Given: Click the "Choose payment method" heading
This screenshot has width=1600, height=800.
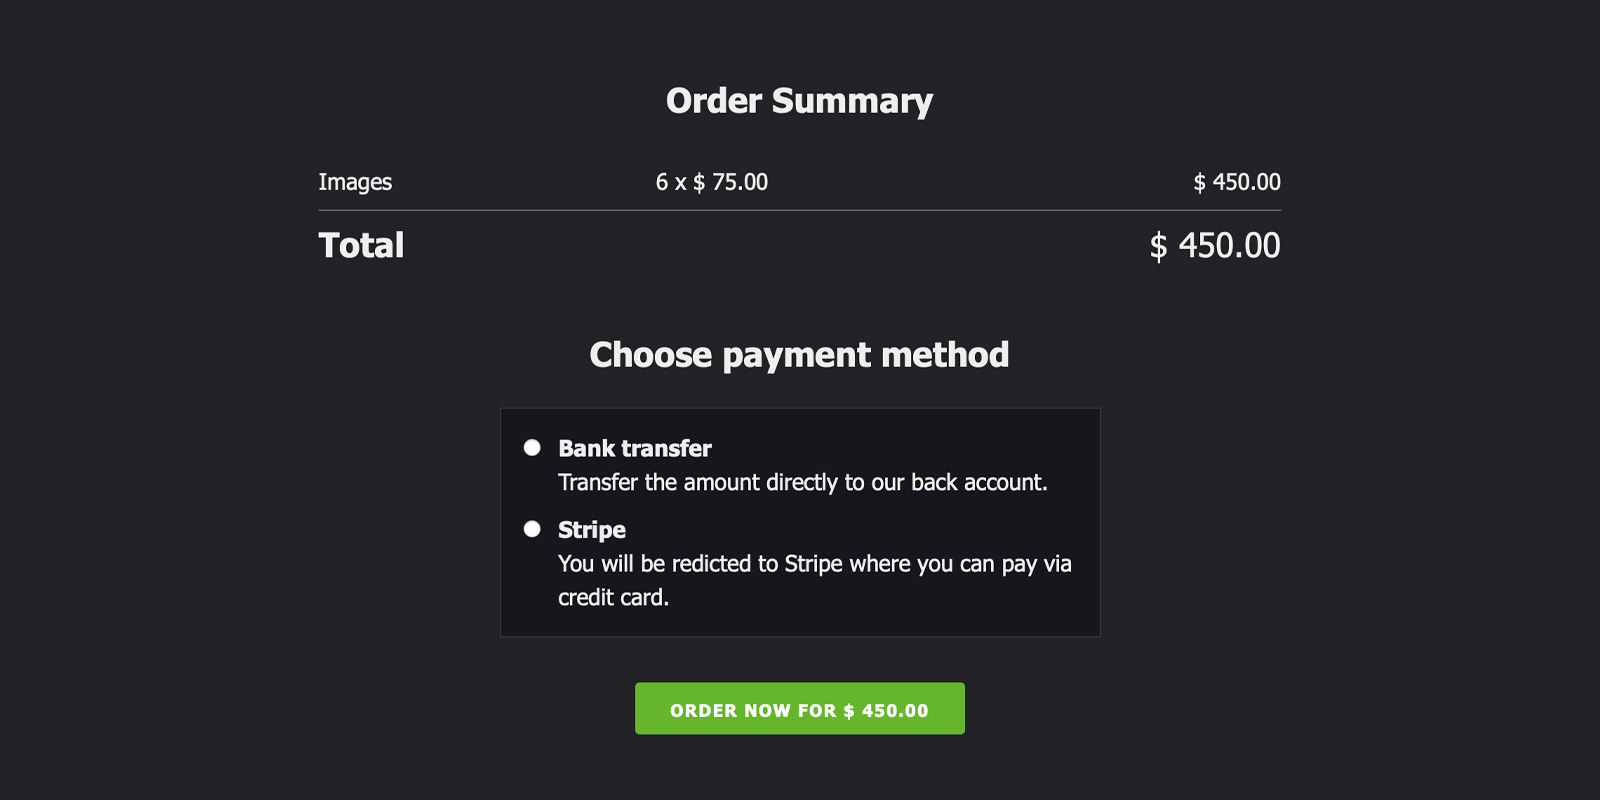Looking at the screenshot, I should click(x=799, y=355).
